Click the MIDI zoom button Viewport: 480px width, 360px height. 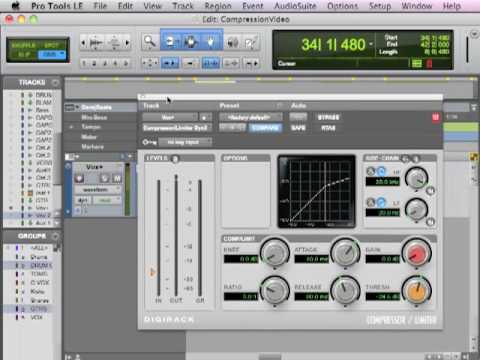point(114,43)
